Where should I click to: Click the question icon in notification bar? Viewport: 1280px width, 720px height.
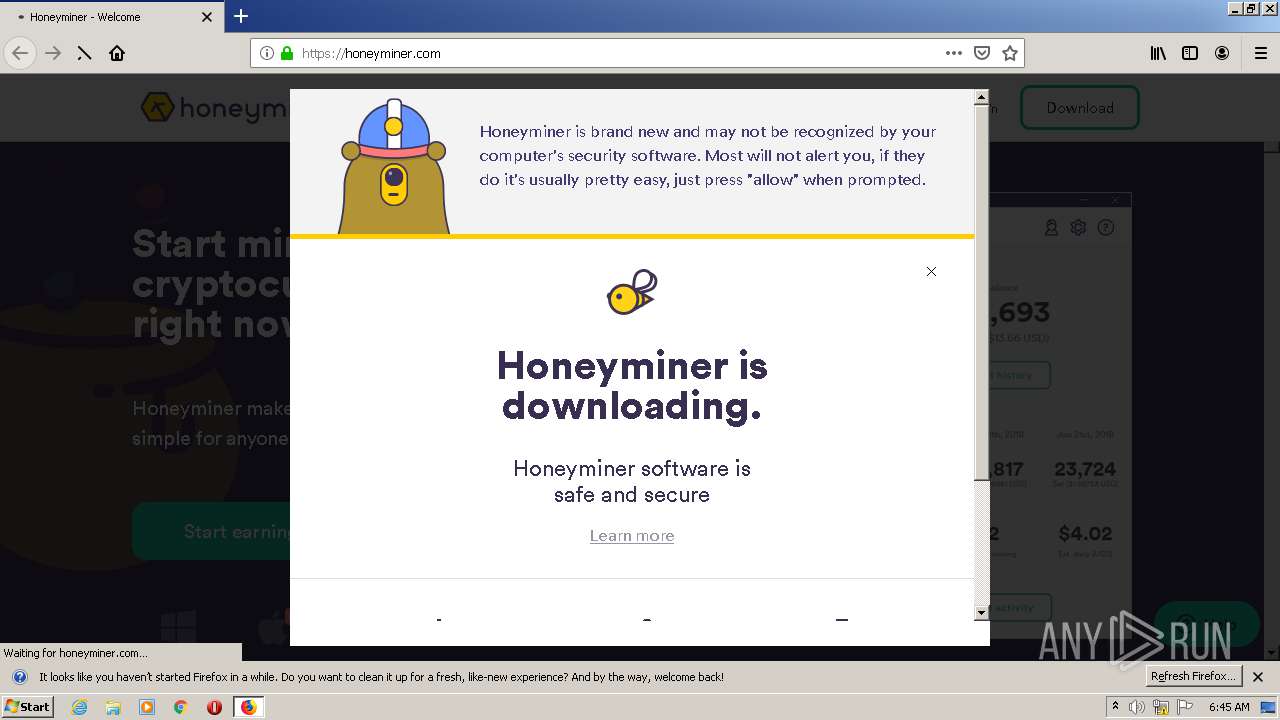point(19,677)
